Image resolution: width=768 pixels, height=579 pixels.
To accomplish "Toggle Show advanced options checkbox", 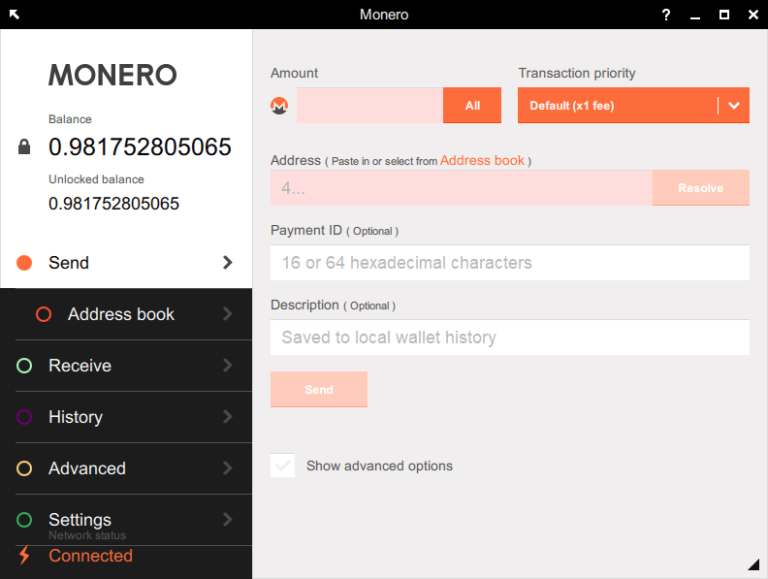I will (x=283, y=465).
